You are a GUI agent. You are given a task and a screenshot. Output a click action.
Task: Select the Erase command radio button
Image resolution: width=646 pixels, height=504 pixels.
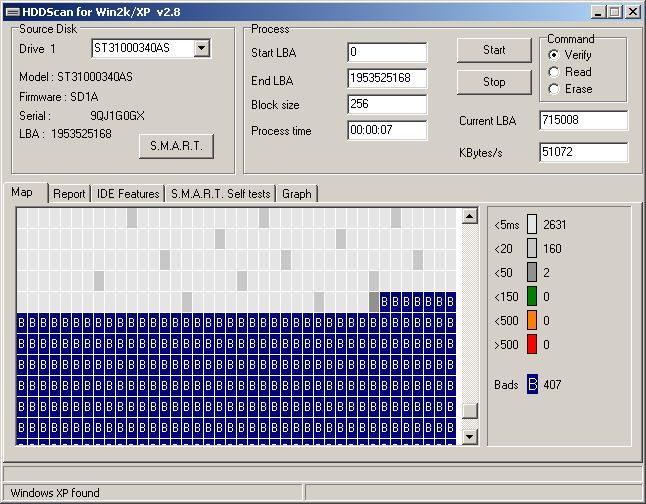[x=554, y=89]
